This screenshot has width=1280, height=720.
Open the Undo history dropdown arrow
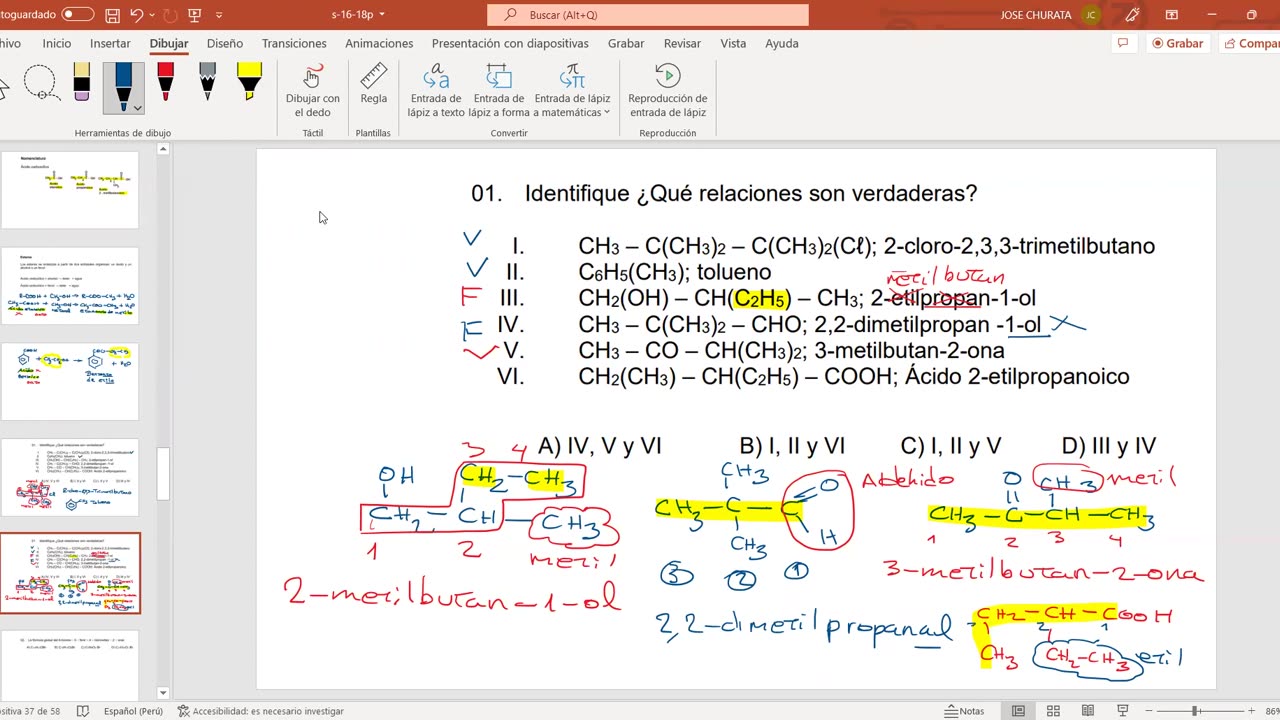click(x=152, y=15)
